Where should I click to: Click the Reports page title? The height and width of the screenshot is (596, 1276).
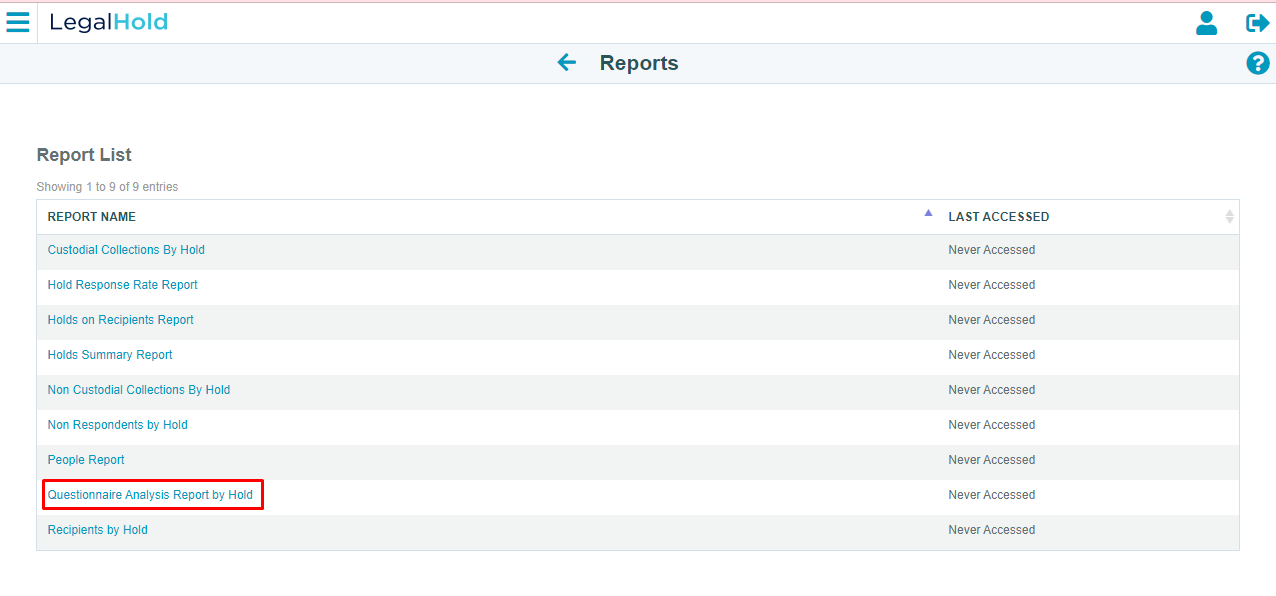click(x=639, y=63)
